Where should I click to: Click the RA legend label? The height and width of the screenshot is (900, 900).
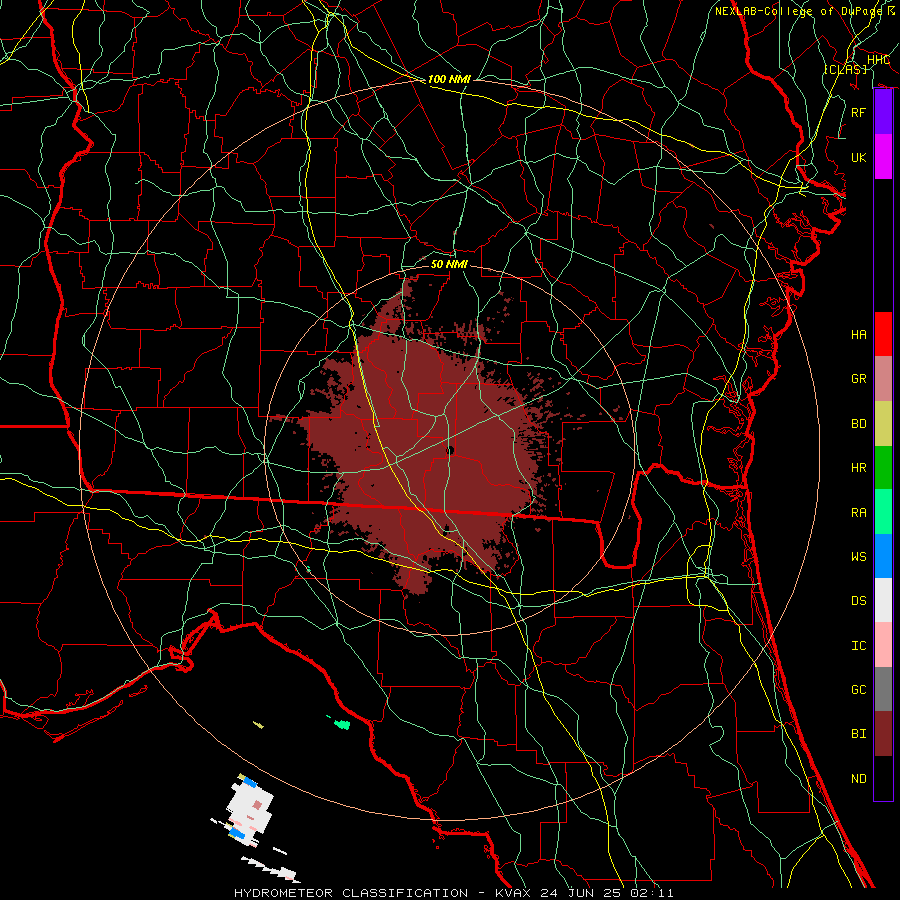point(859,513)
